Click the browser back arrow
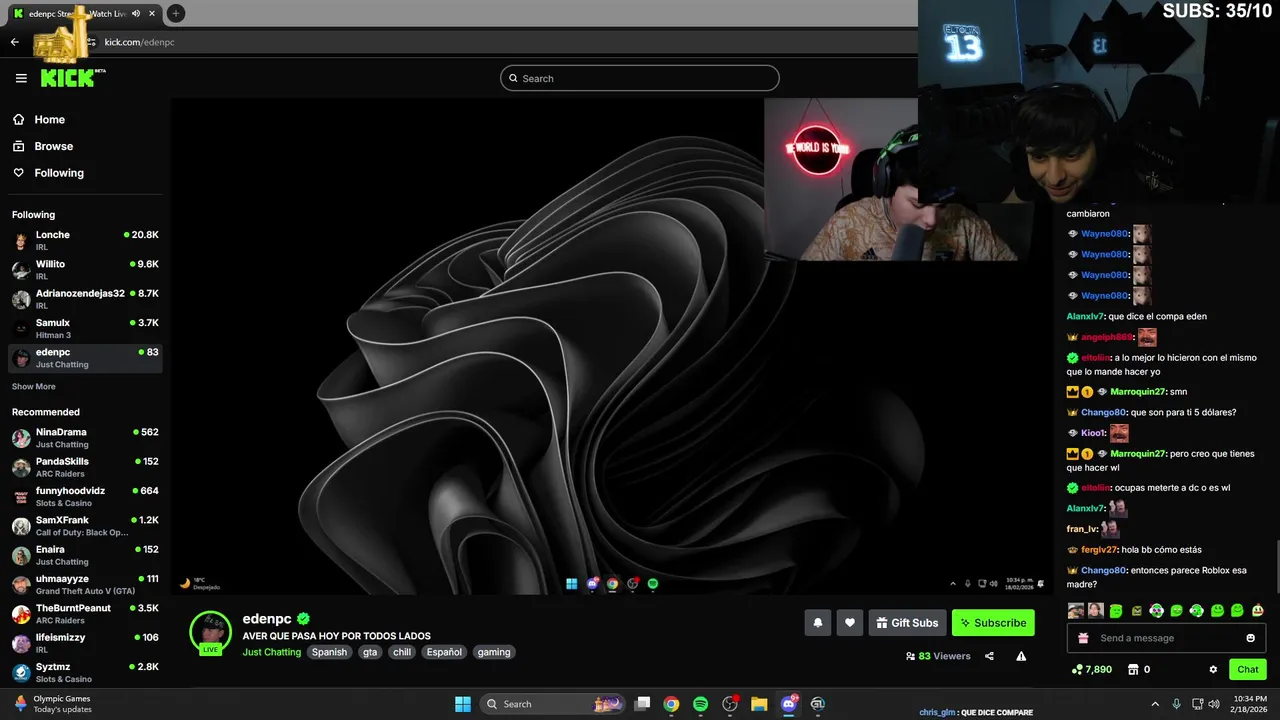This screenshot has height=720, width=1280. pyautogui.click(x=14, y=42)
